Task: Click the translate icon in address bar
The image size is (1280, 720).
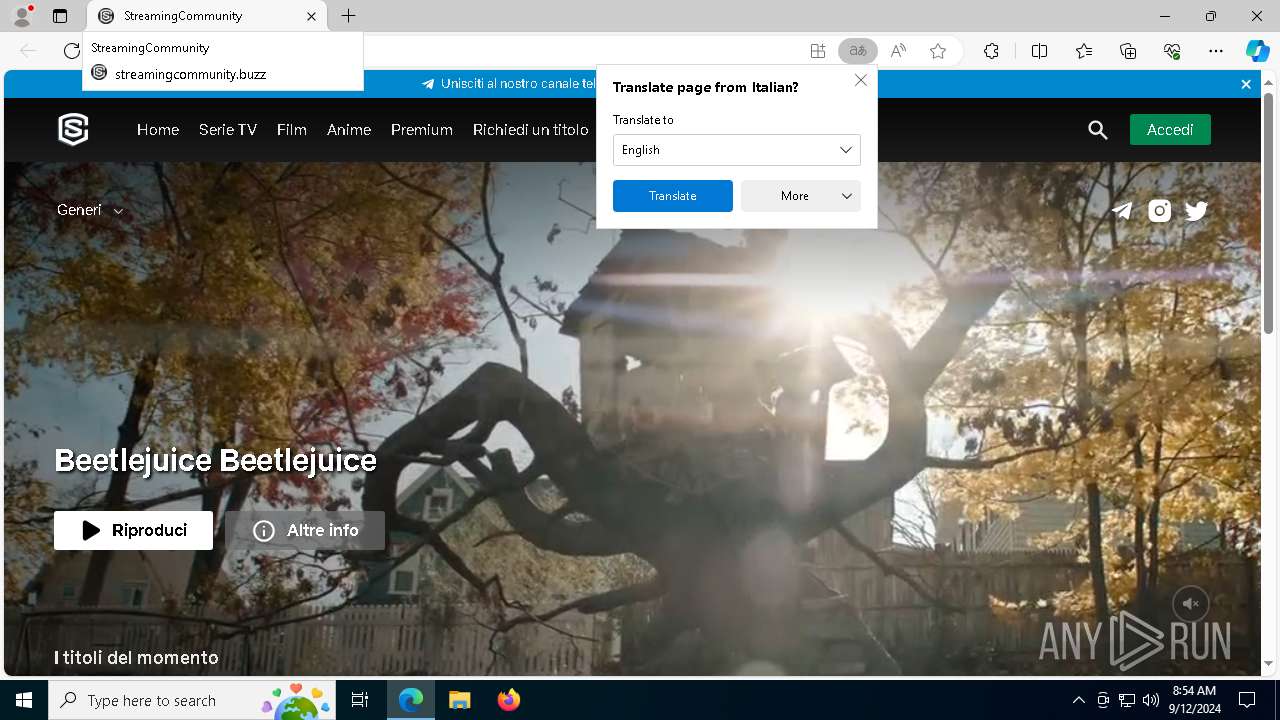Action: point(857,51)
